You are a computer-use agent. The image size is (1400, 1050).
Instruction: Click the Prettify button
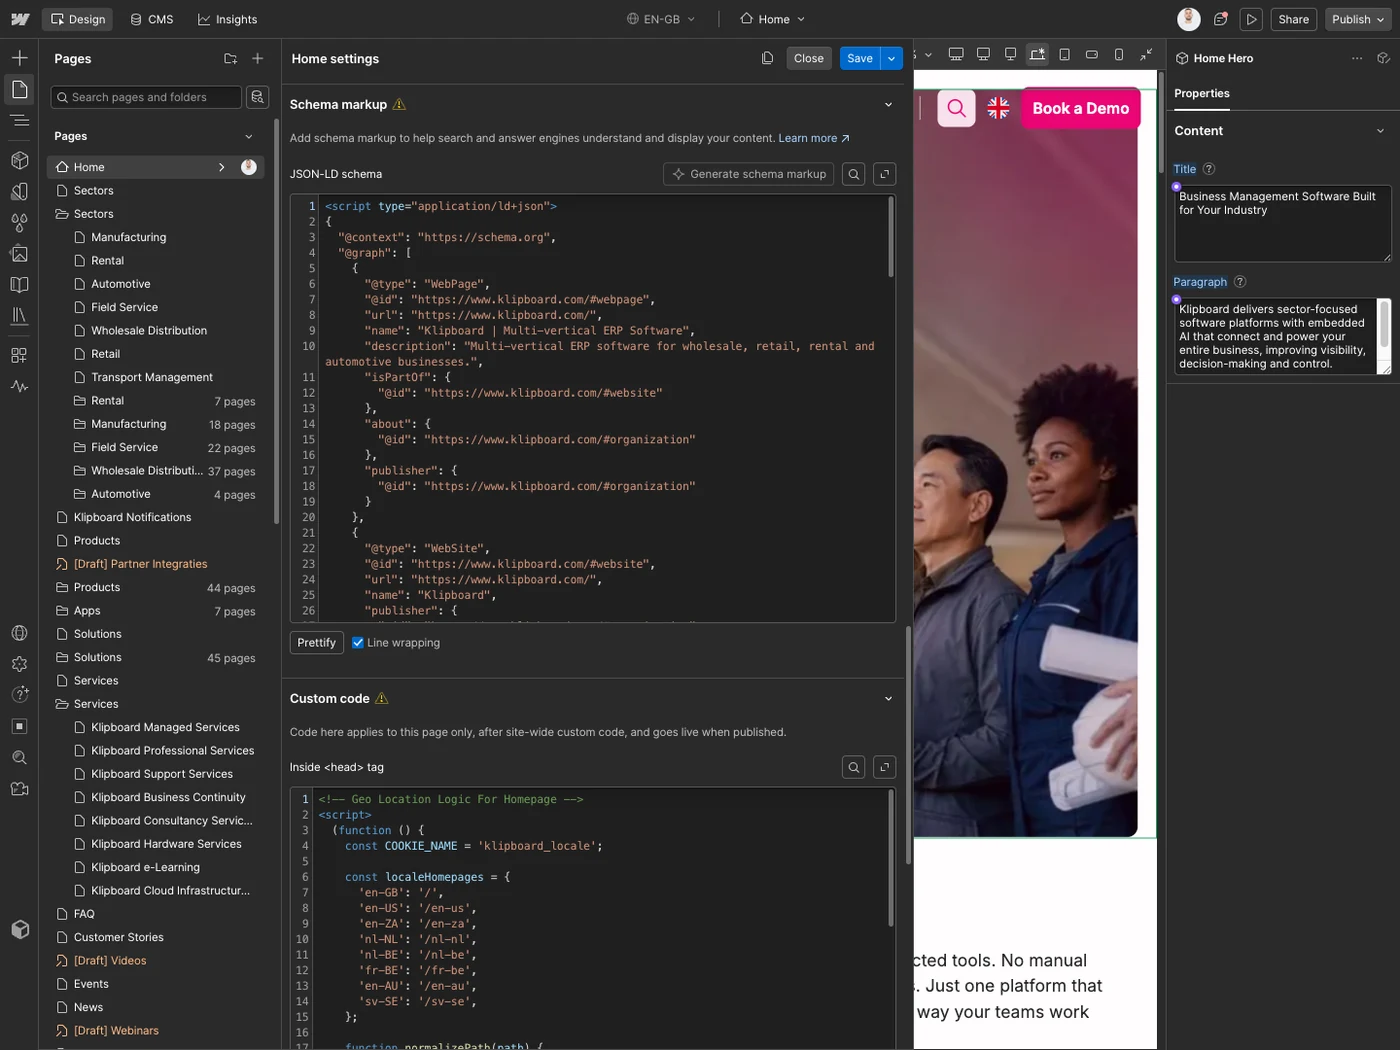[x=317, y=643]
